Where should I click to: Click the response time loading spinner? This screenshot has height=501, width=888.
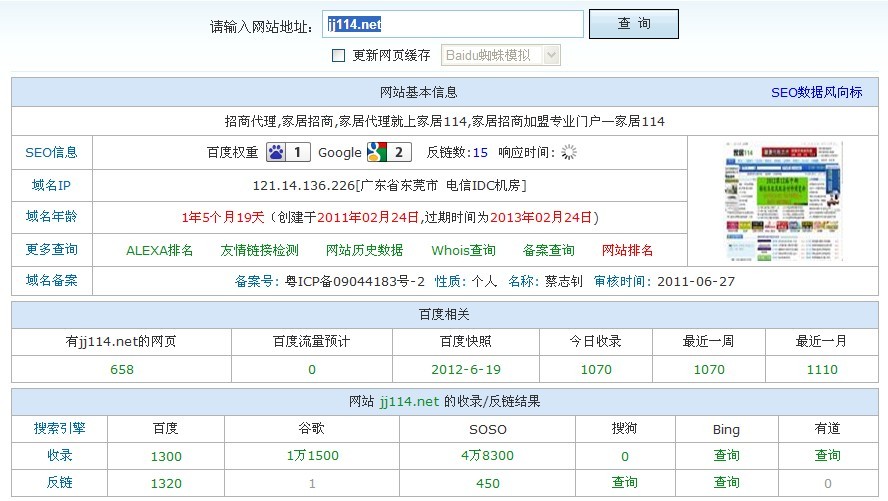569,152
